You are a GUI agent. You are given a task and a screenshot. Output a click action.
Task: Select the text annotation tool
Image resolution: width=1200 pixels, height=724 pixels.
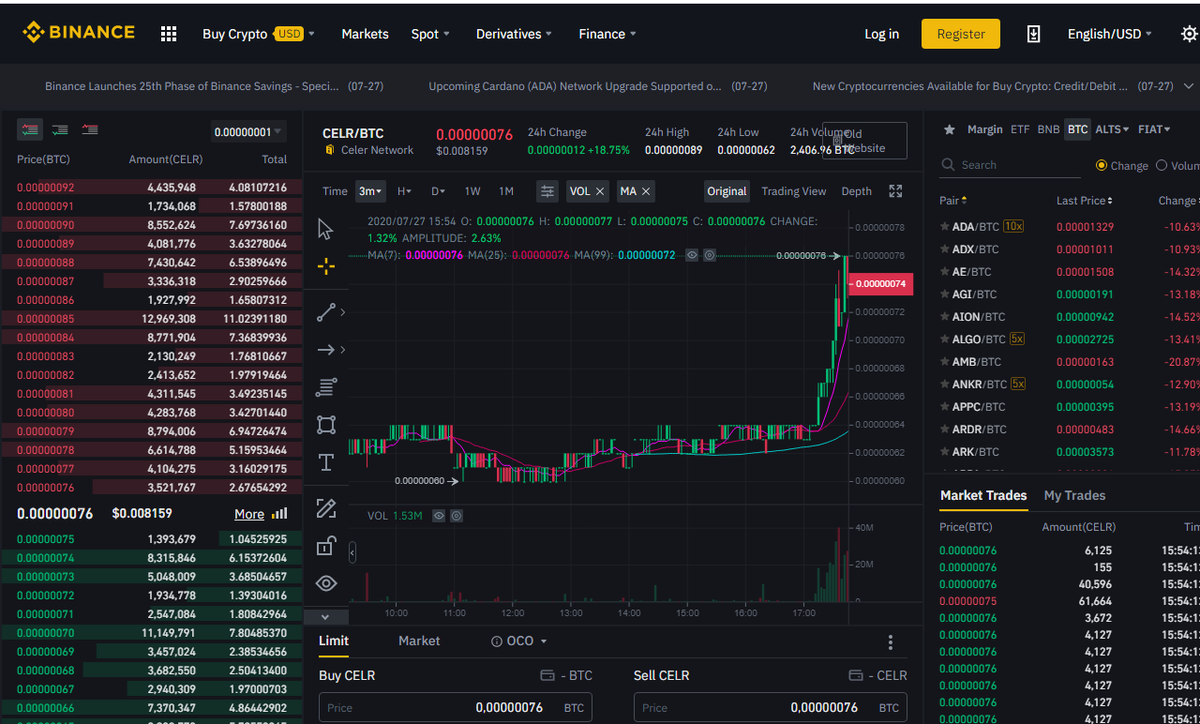(x=326, y=462)
